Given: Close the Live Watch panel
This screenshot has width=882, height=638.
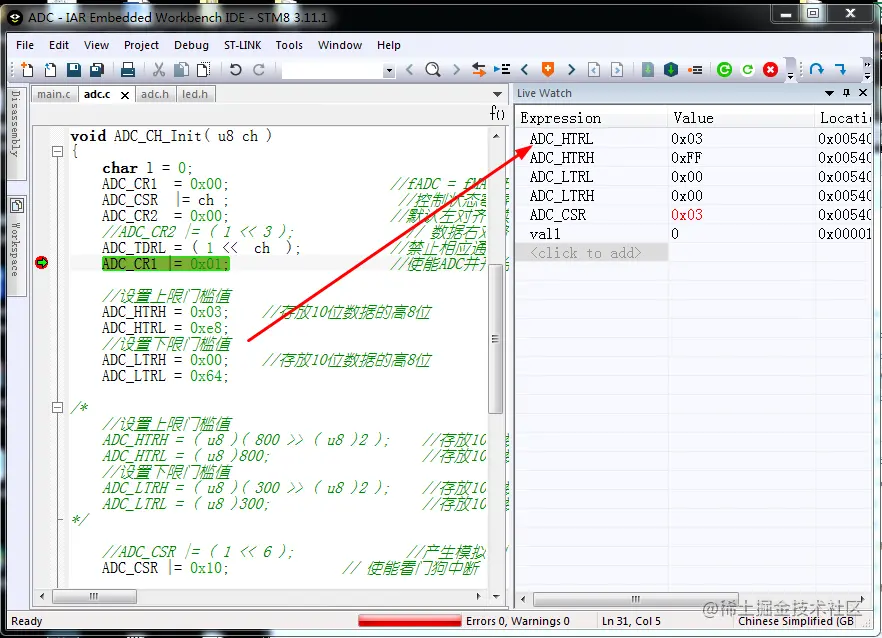Looking at the screenshot, I should 863,93.
